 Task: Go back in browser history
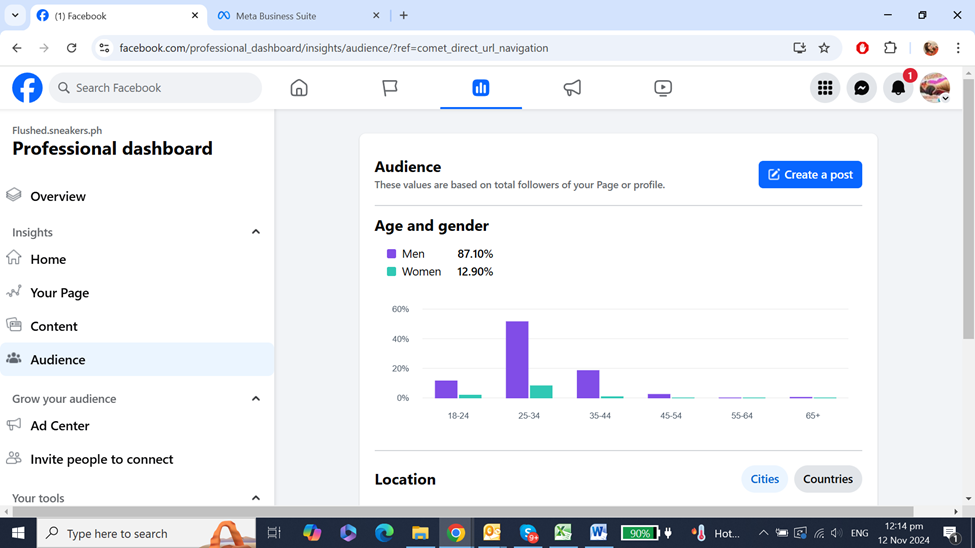pos(17,48)
